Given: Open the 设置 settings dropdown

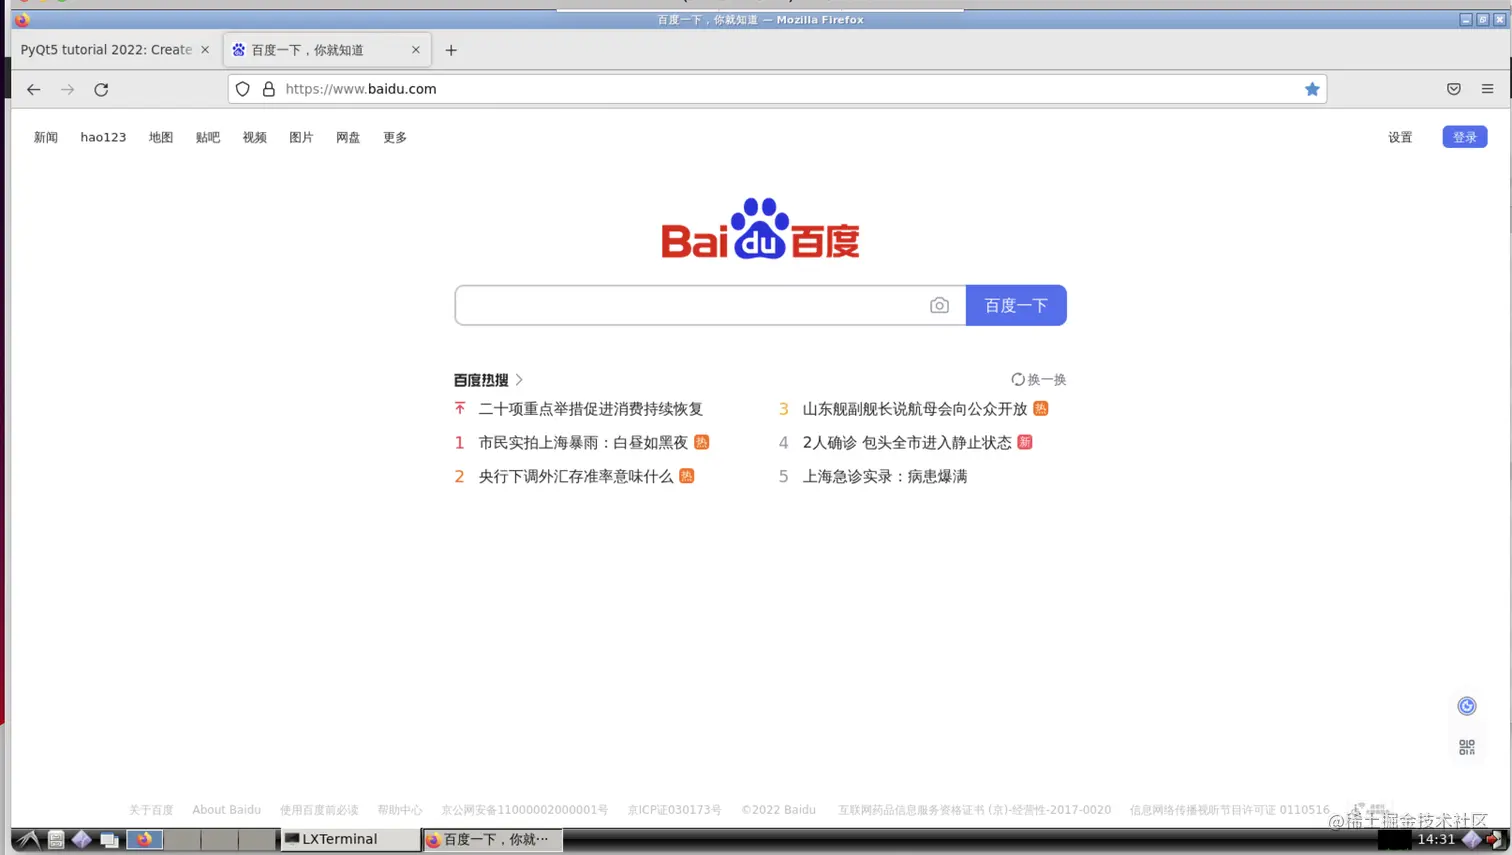Looking at the screenshot, I should [1400, 137].
